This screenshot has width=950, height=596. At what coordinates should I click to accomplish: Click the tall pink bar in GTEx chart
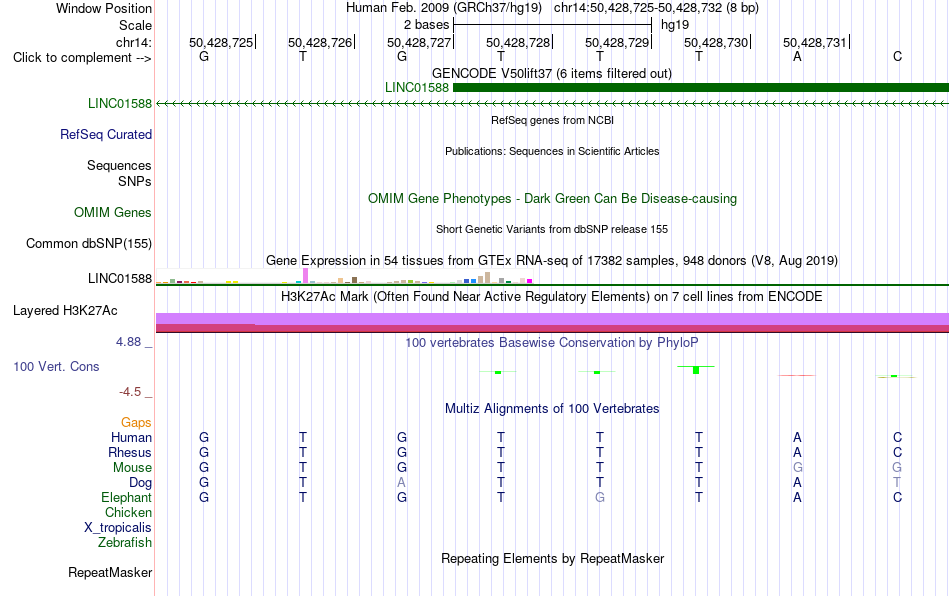pyautogui.click(x=305, y=276)
